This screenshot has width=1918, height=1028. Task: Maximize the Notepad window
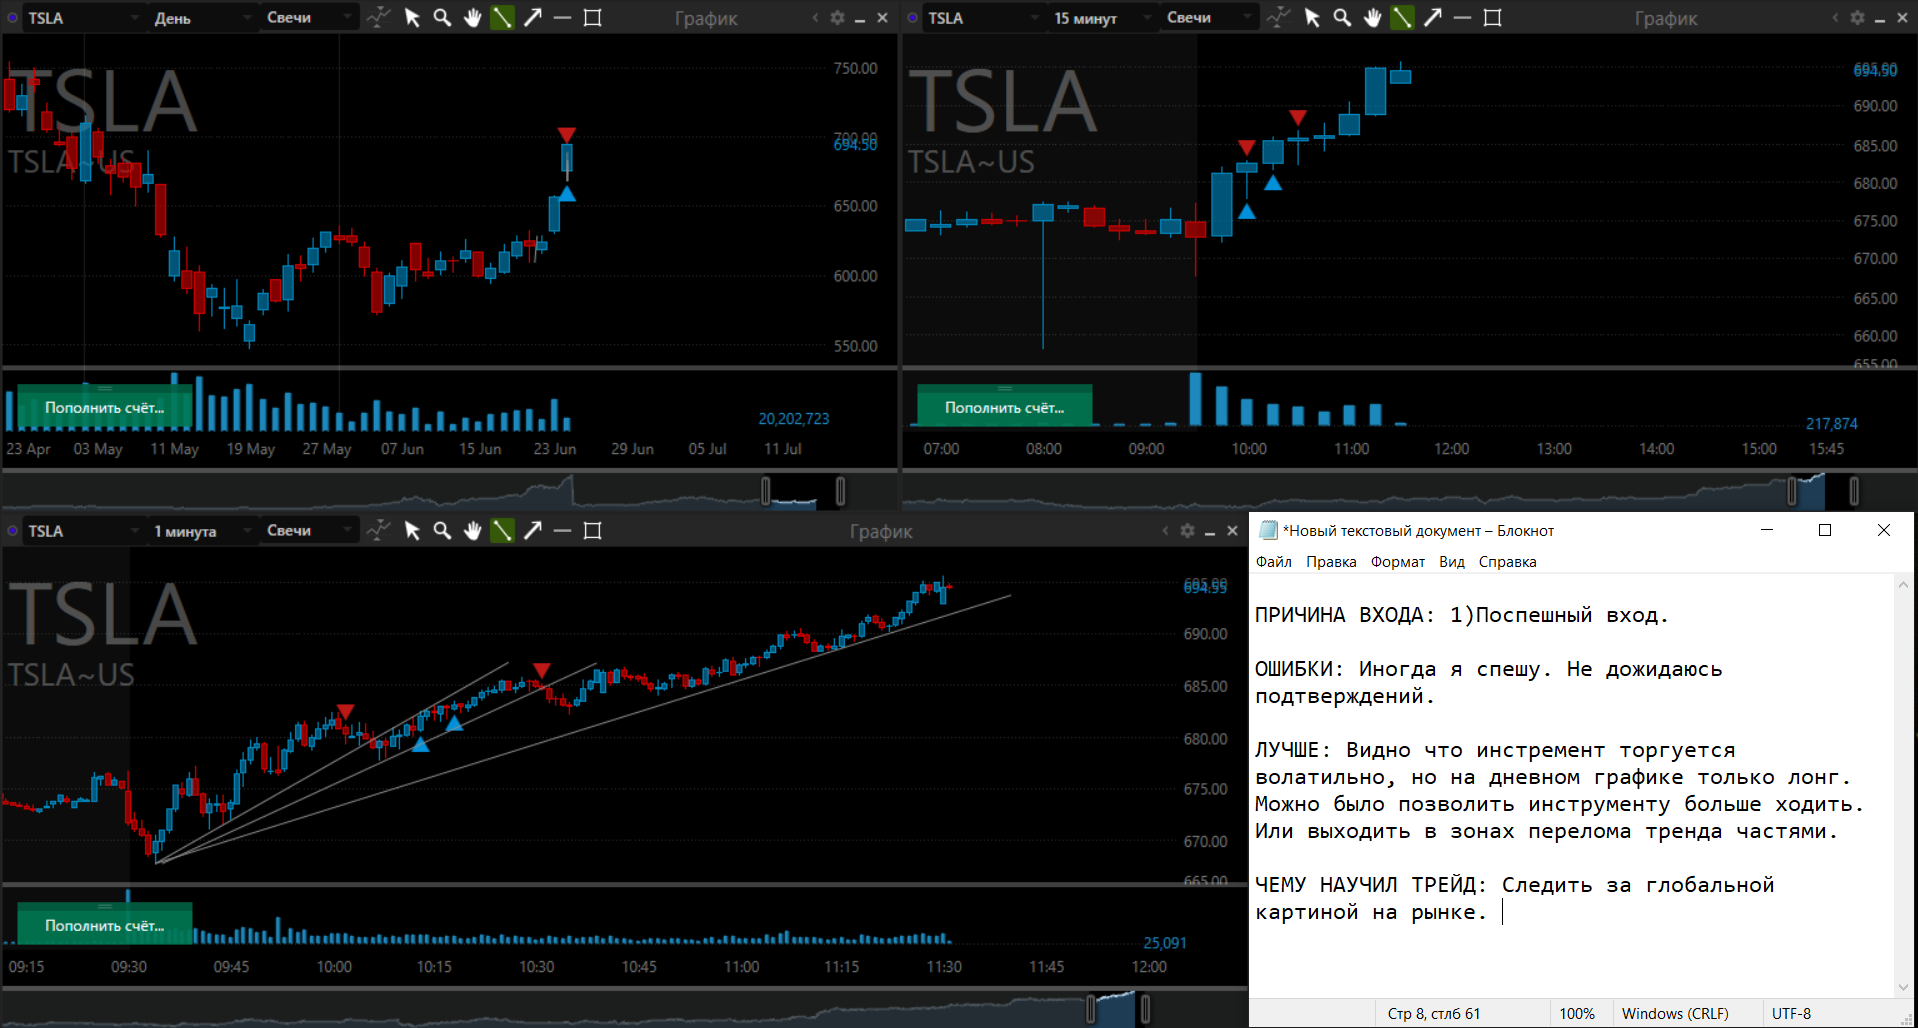point(1825,530)
